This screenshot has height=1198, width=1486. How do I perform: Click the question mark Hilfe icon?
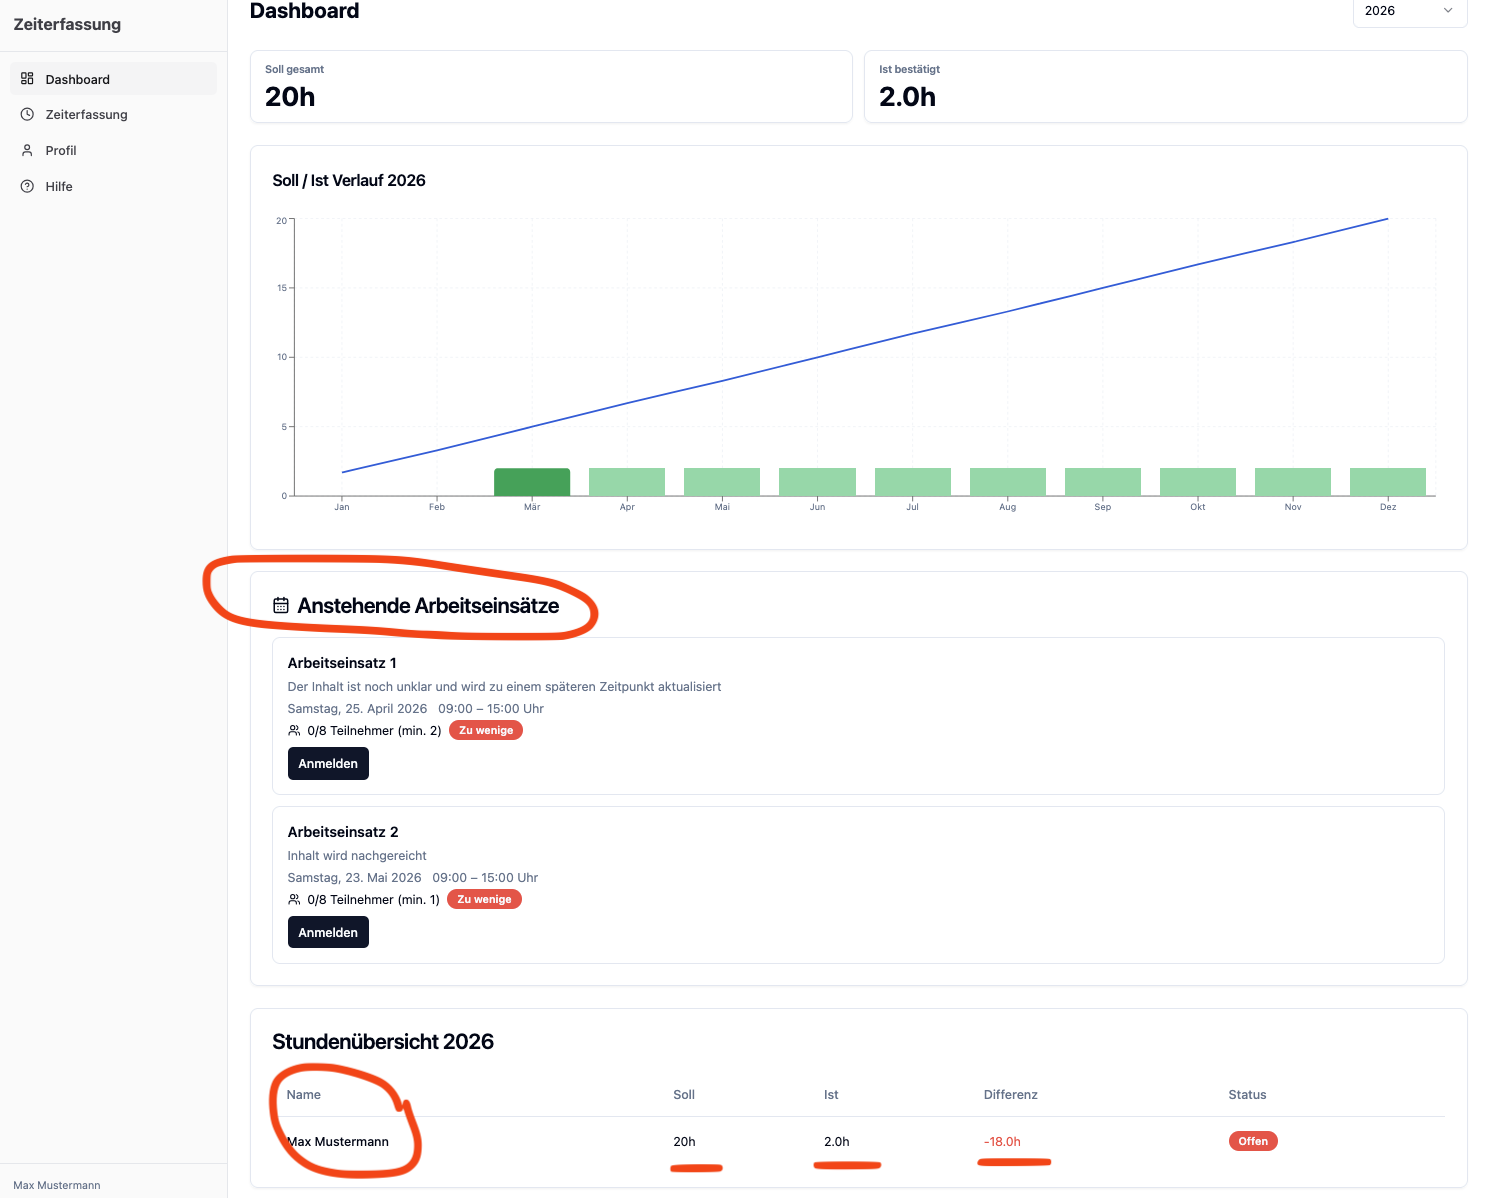point(27,187)
